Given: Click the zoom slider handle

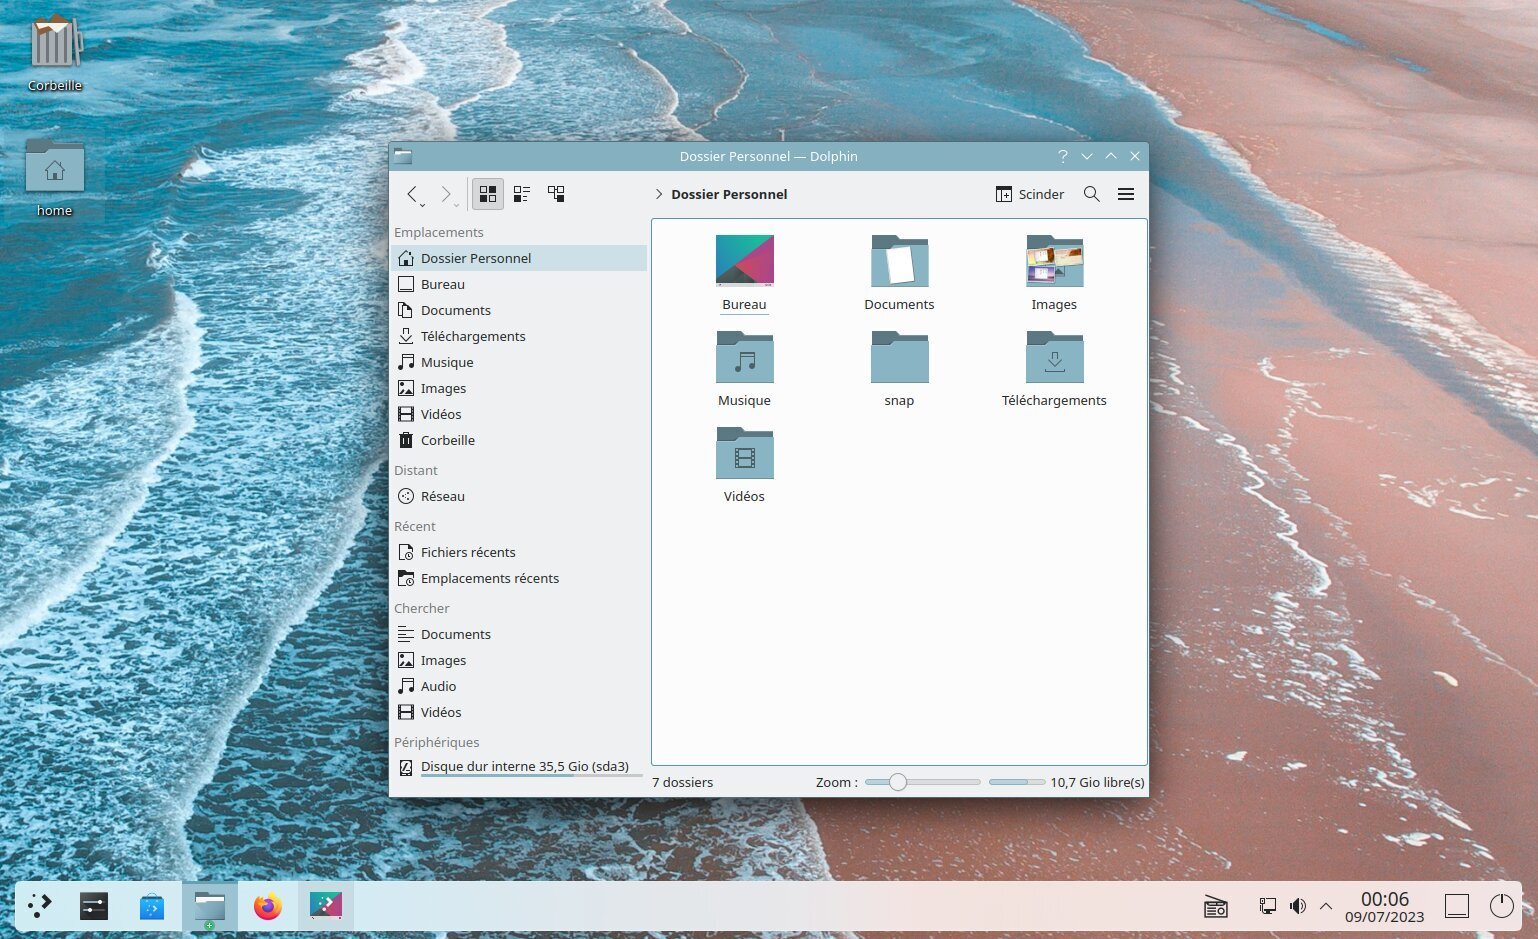Looking at the screenshot, I should [897, 782].
